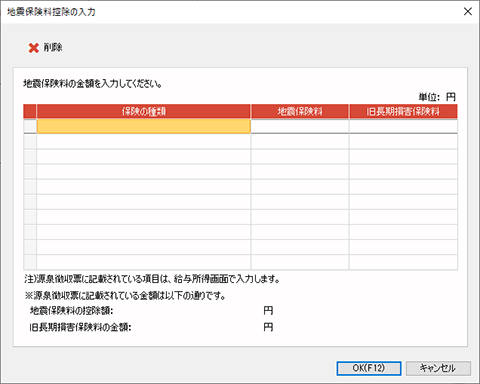Close the 地震保険料控除の入力 dialog window
480x384 pixels.
click(468, 12)
